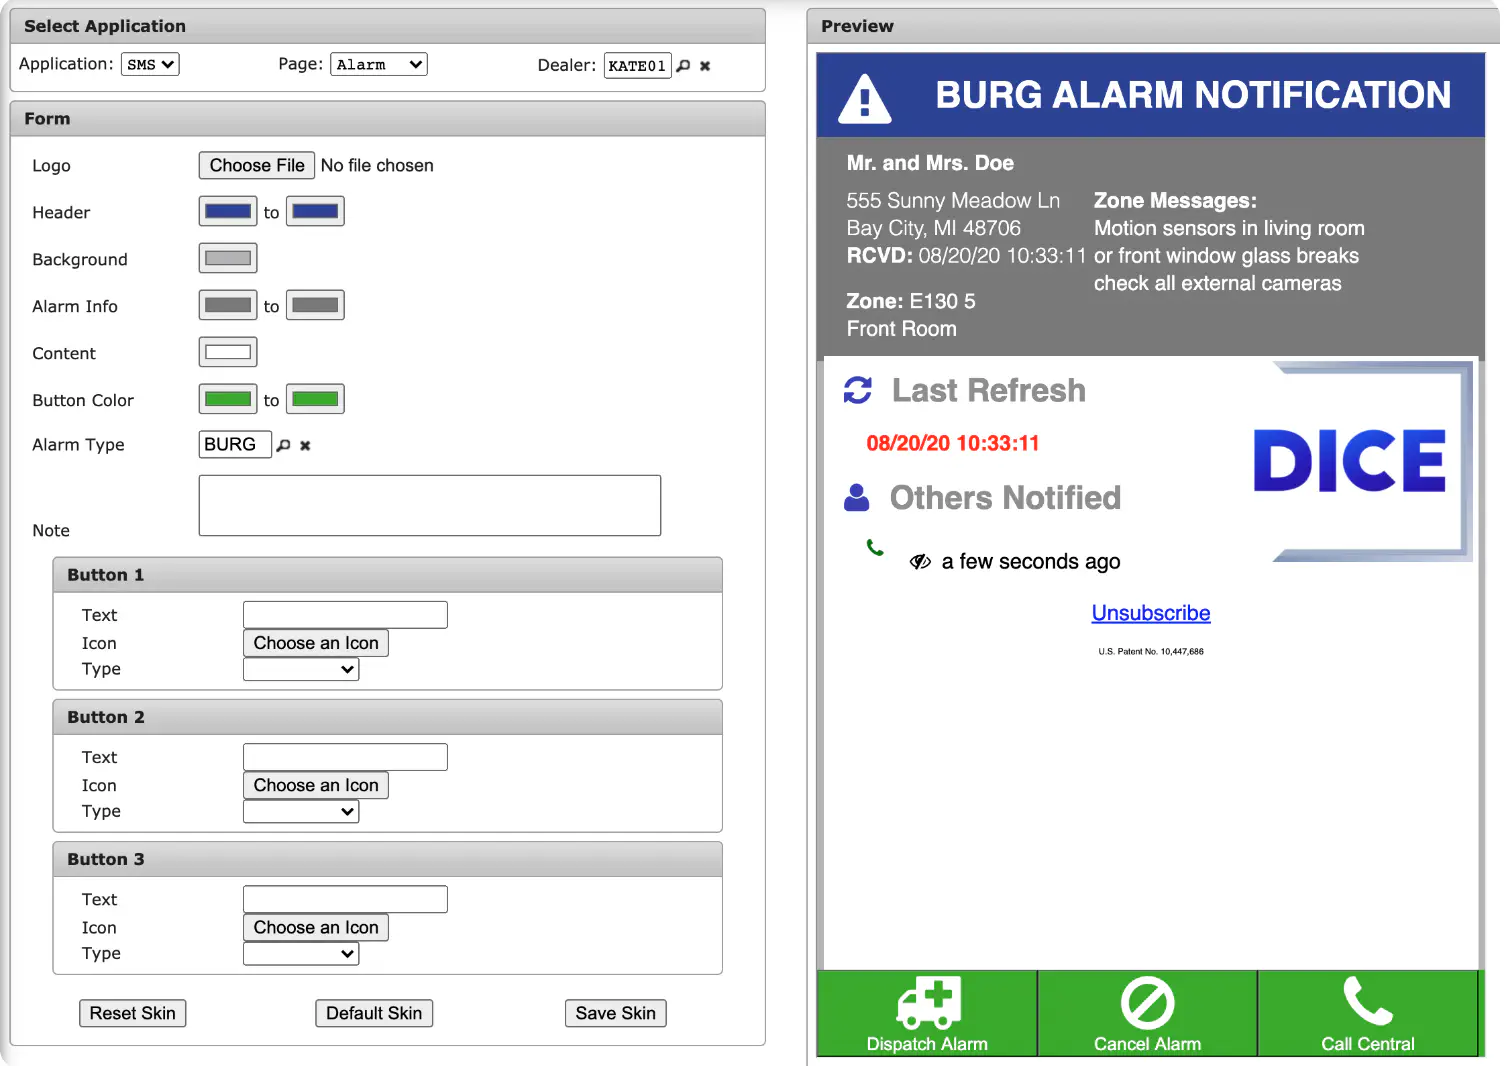Clear the Alarm Type with the X icon
The image size is (1510, 1066).
pos(305,446)
